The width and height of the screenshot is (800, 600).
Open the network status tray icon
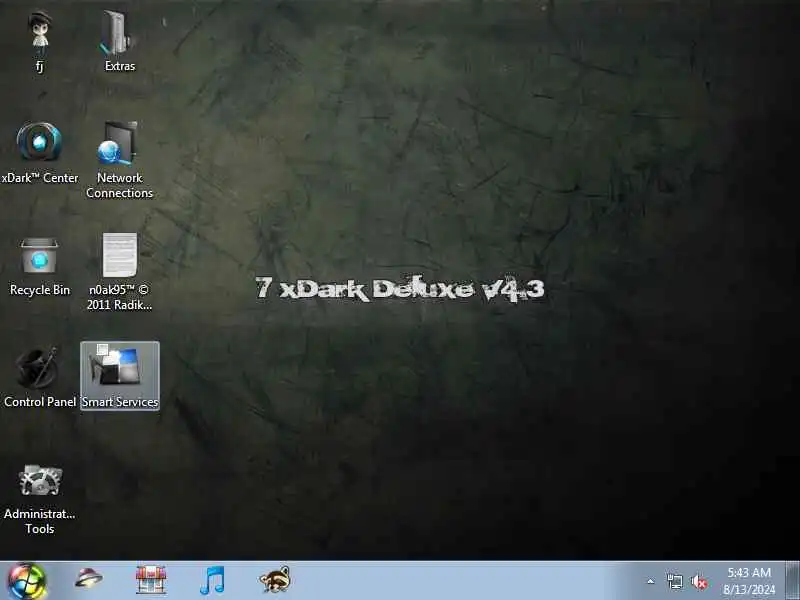674,581
